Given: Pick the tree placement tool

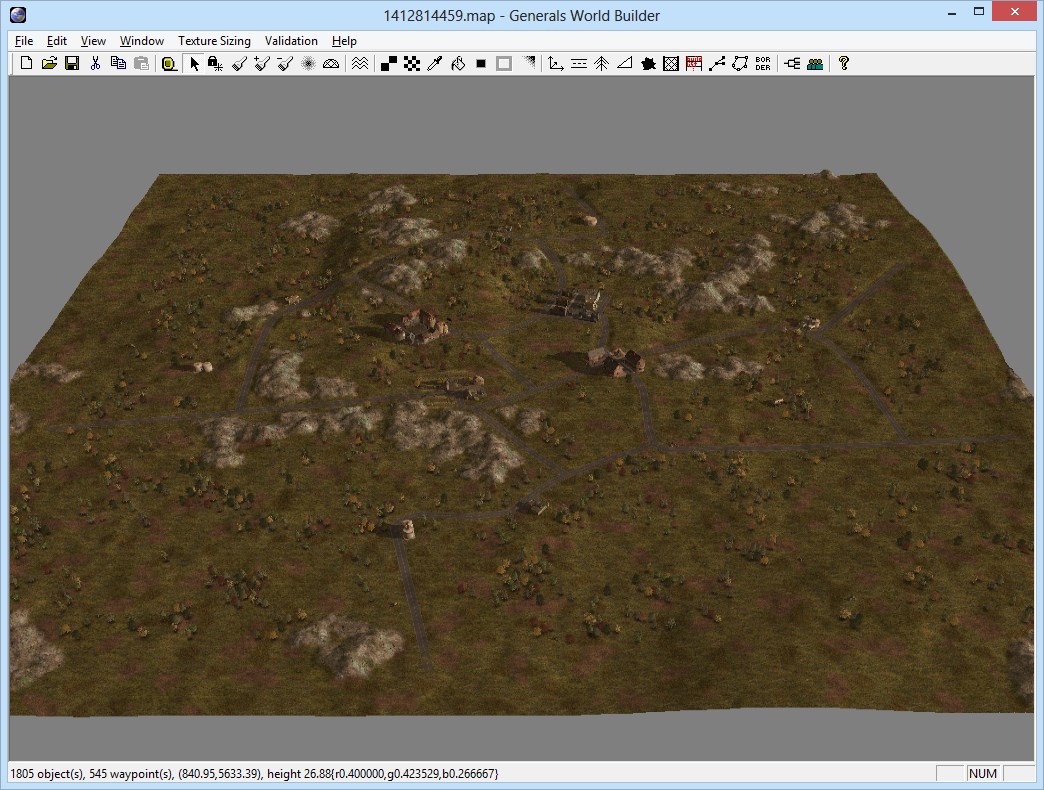Looking at the screenshot, I should 601,63.
